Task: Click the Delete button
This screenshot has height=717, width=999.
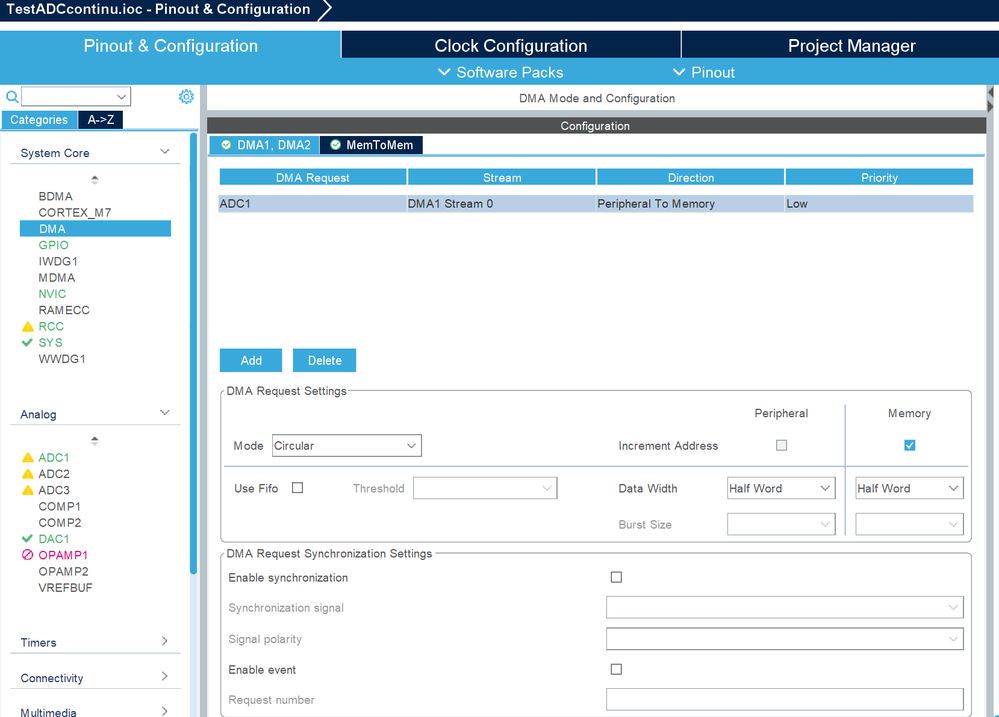Action: click(x=324, y=360)
